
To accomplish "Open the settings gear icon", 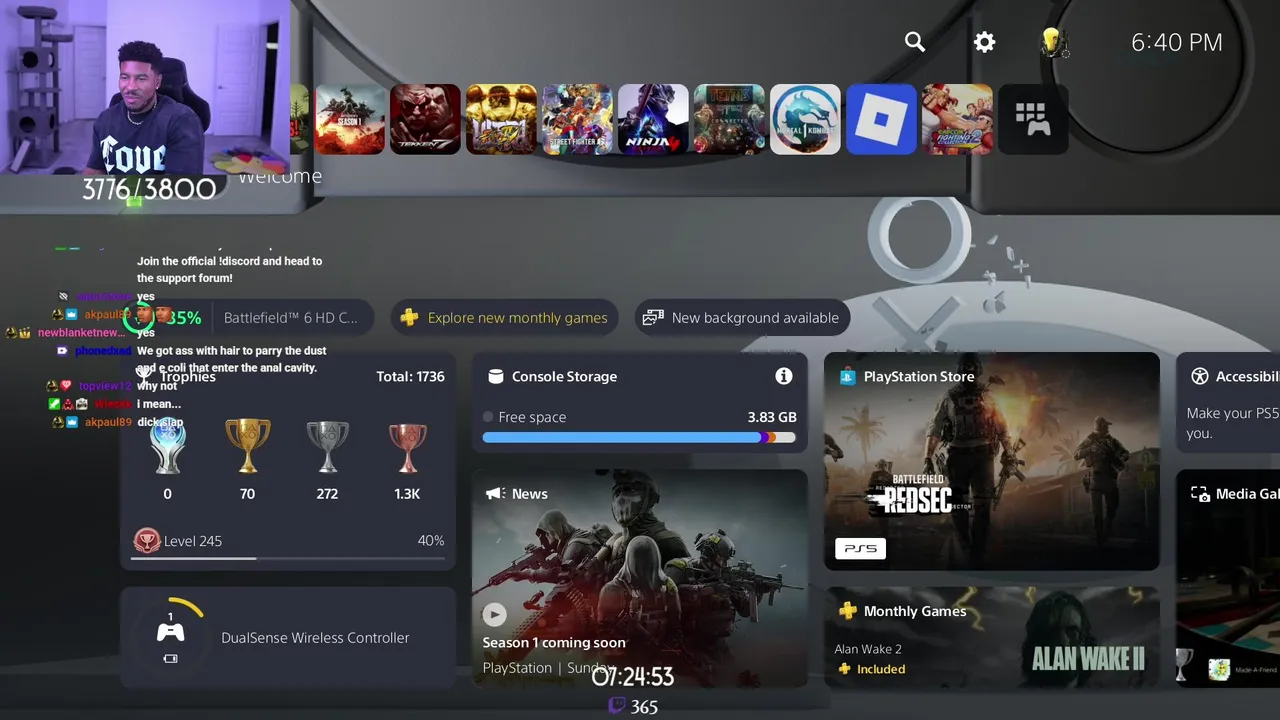I will pos(985,42).
